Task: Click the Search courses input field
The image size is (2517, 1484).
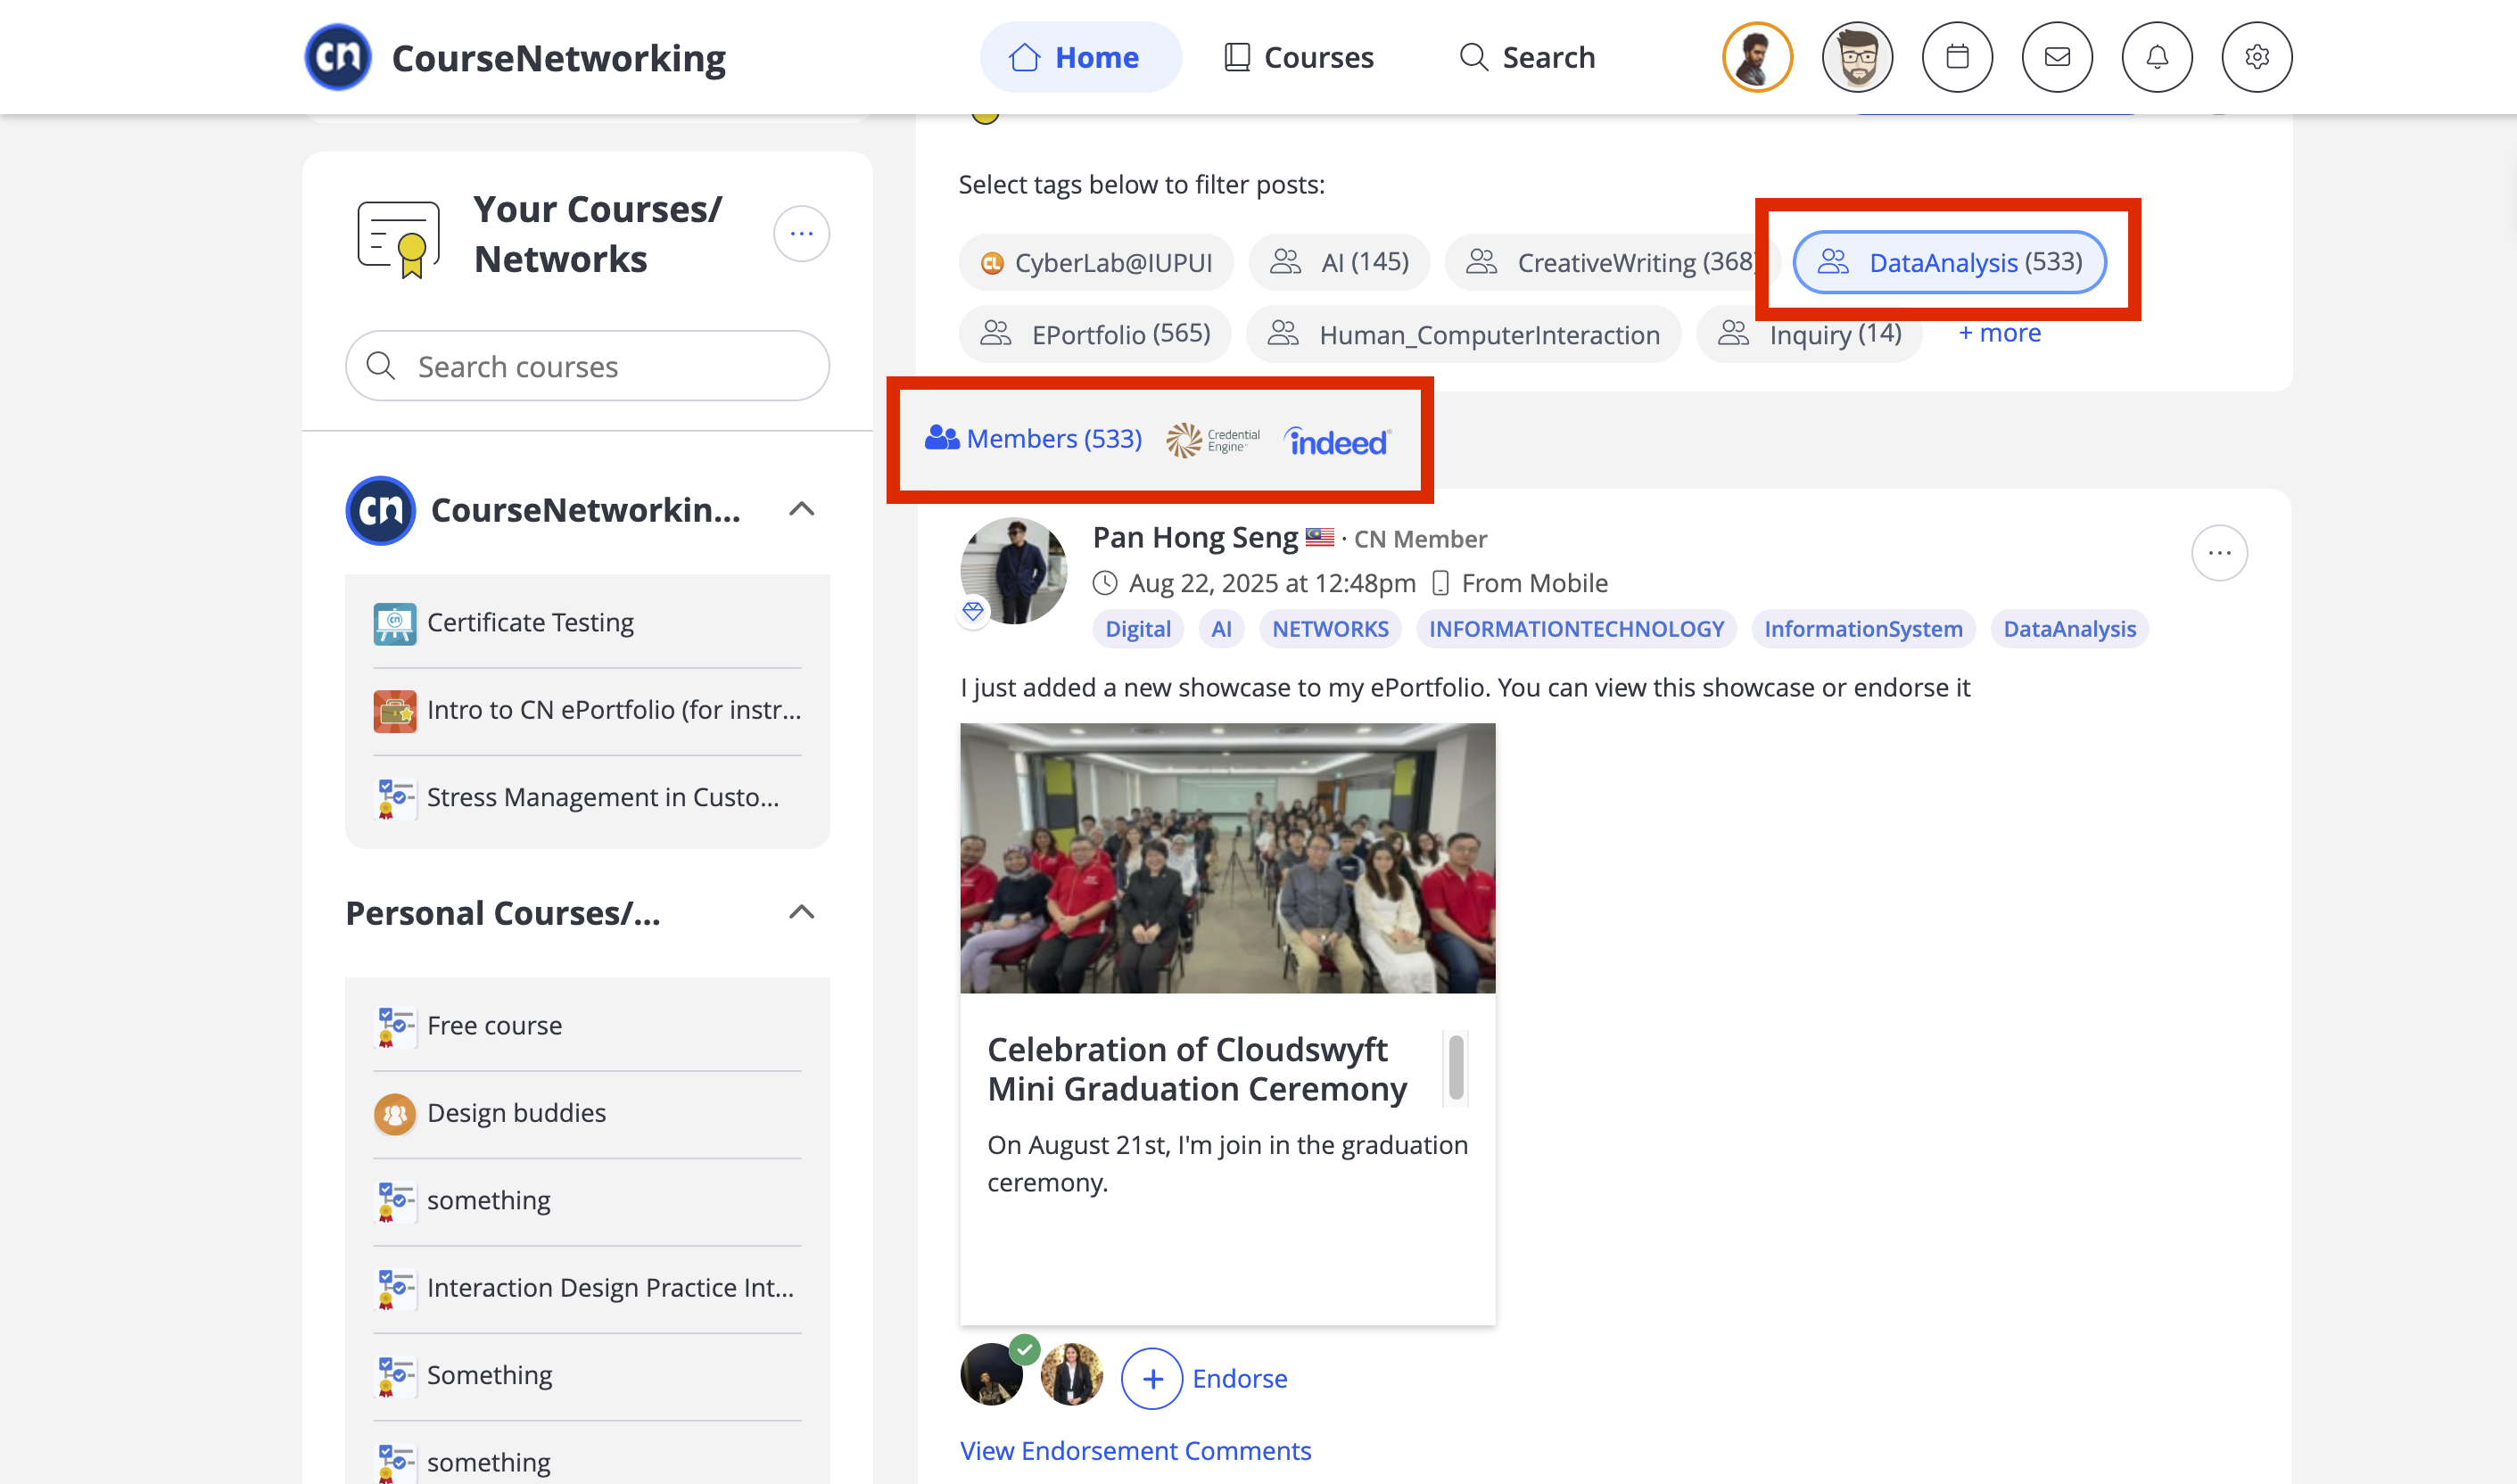Action: point(587,366)
